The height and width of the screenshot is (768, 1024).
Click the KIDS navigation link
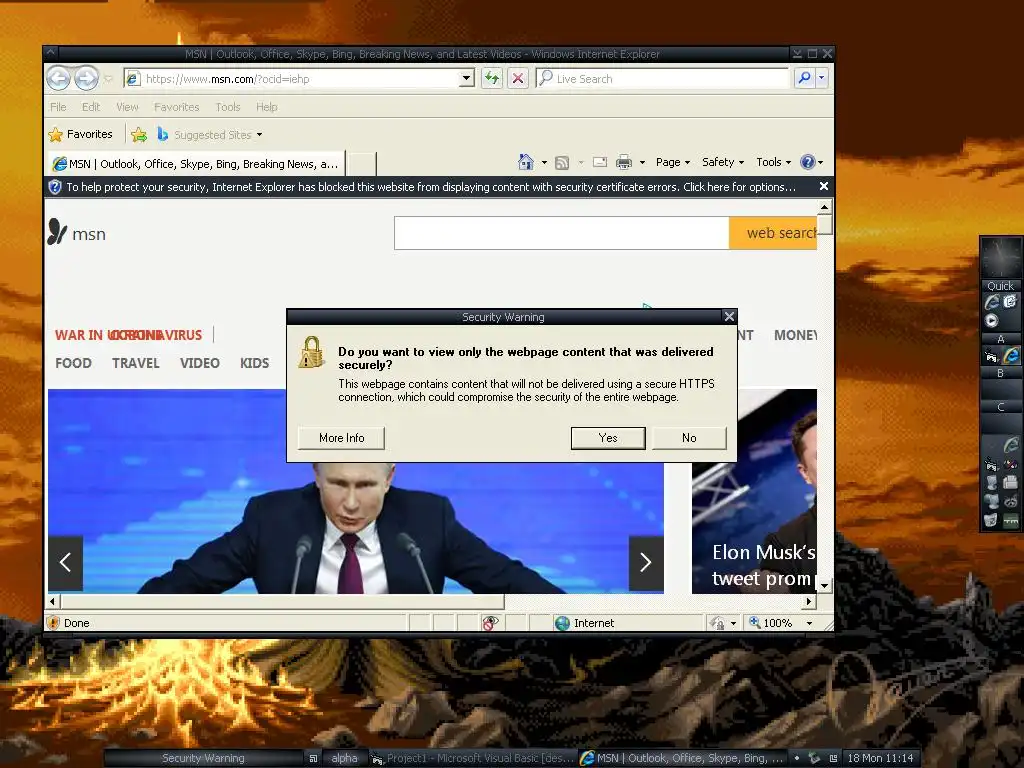[x=255, y=363]
